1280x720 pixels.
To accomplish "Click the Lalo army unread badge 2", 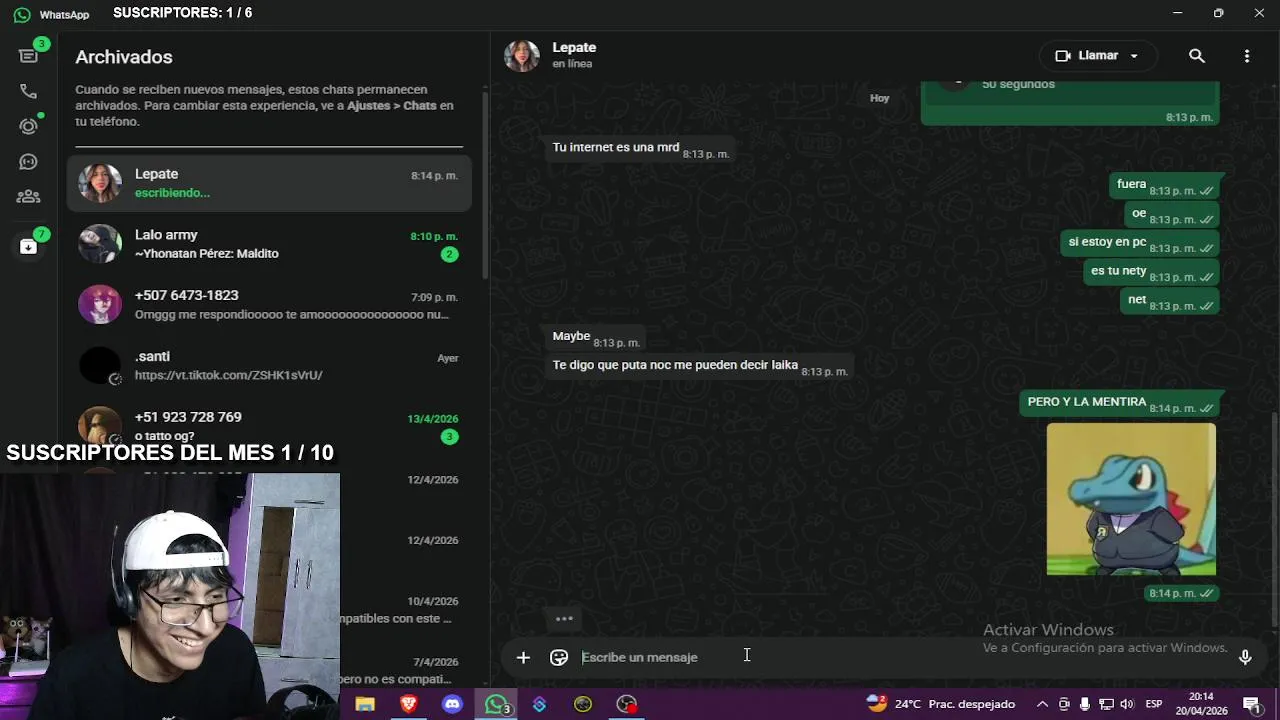I will (x=449, y=254).
